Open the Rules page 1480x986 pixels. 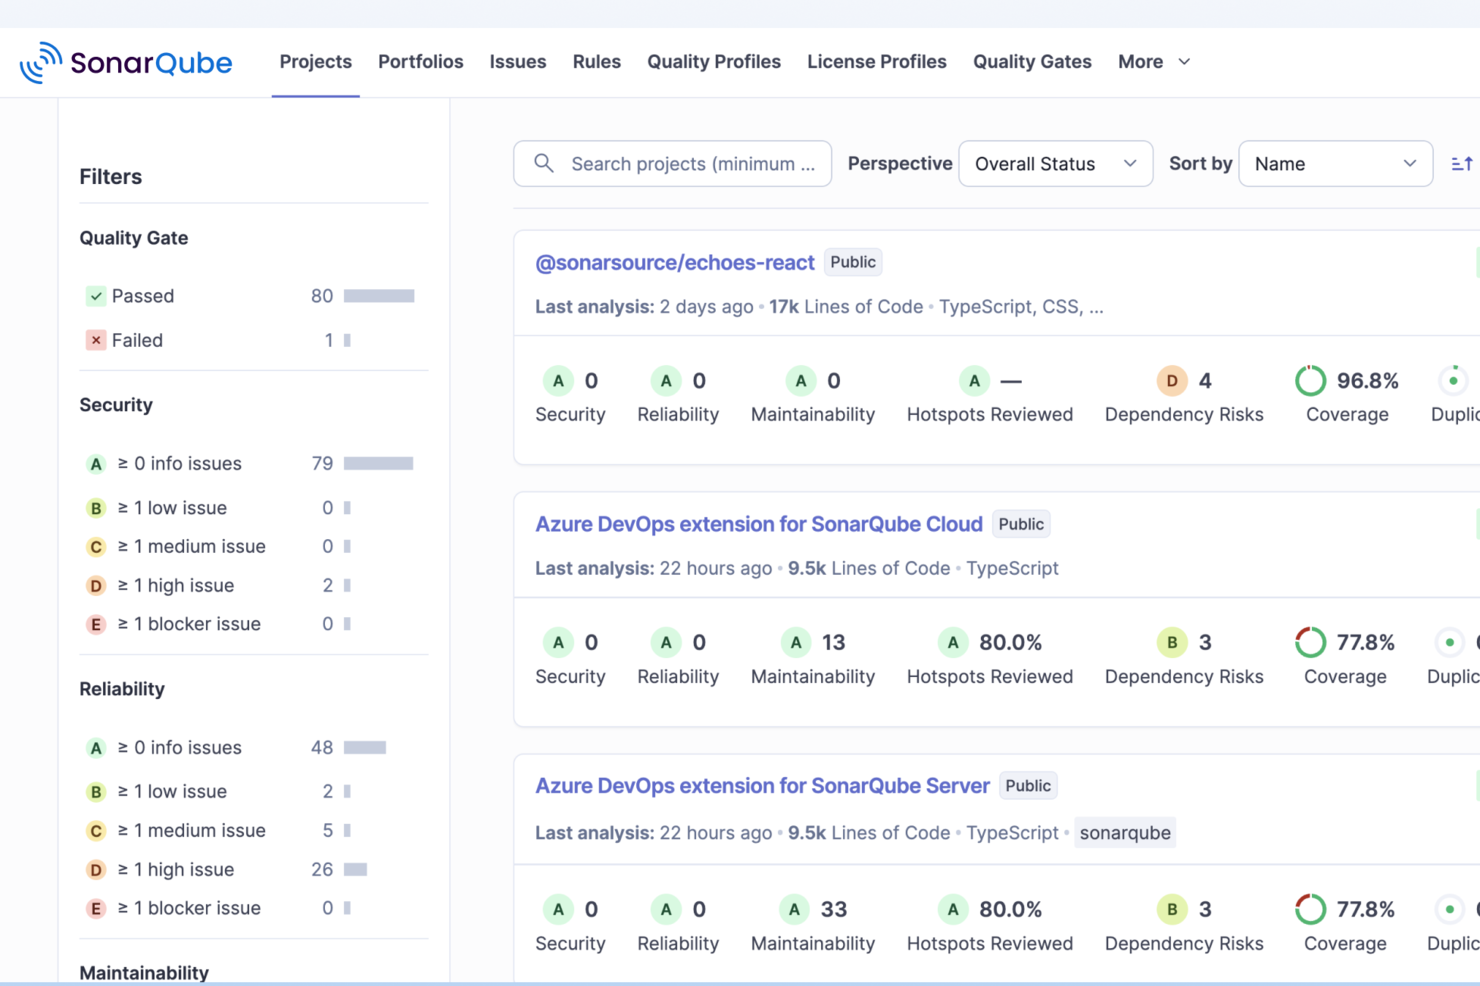tap(597, 62)
